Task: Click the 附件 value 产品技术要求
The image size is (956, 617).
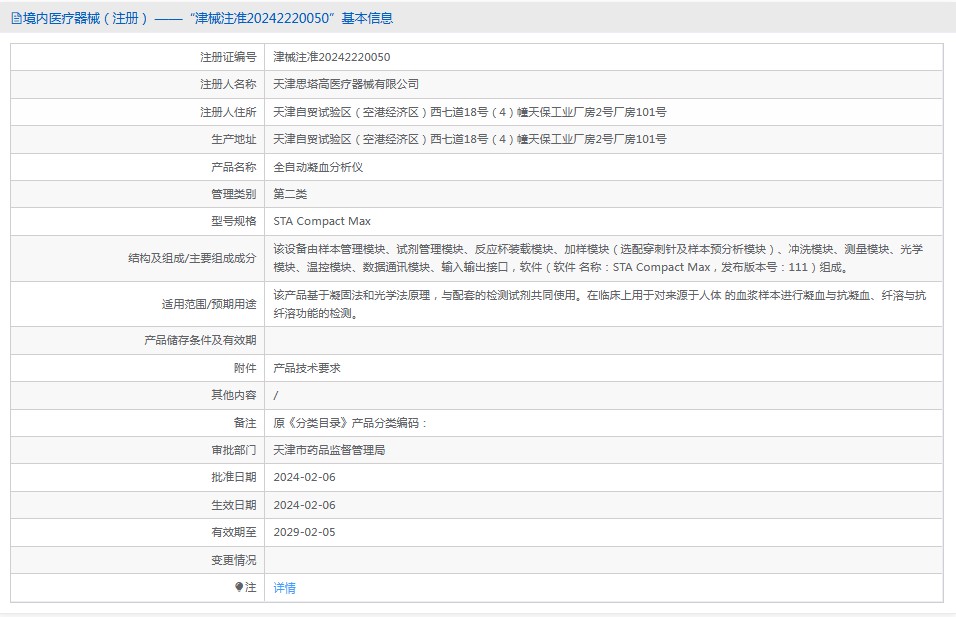Action: tap(307, 368)
